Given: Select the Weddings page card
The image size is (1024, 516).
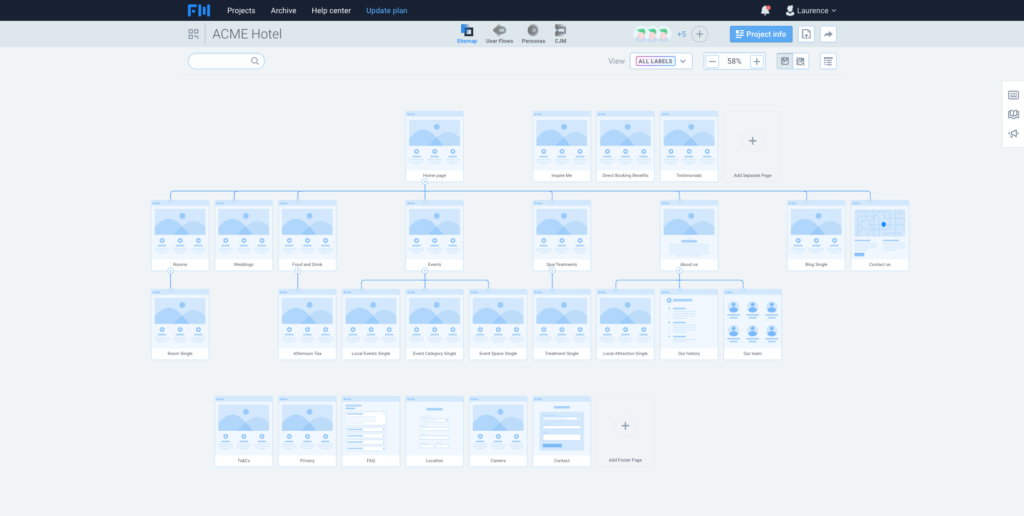Looking at the screenshot, I should tap(244, 235).
